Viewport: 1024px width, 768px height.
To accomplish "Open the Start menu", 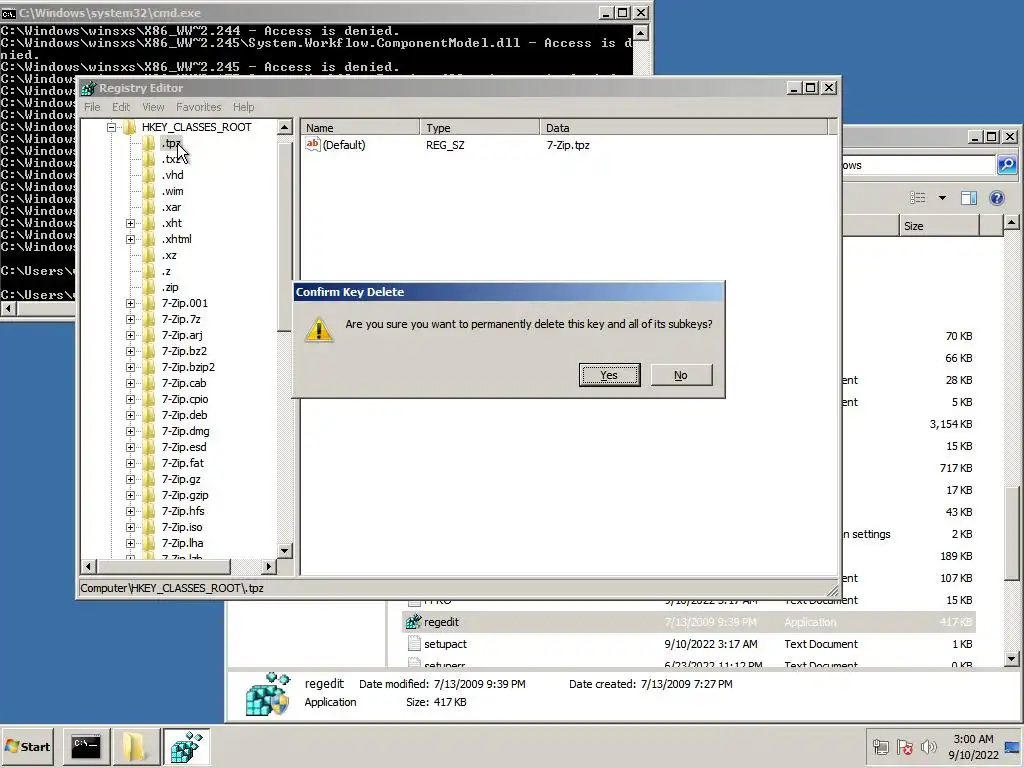I will point(27,746).
